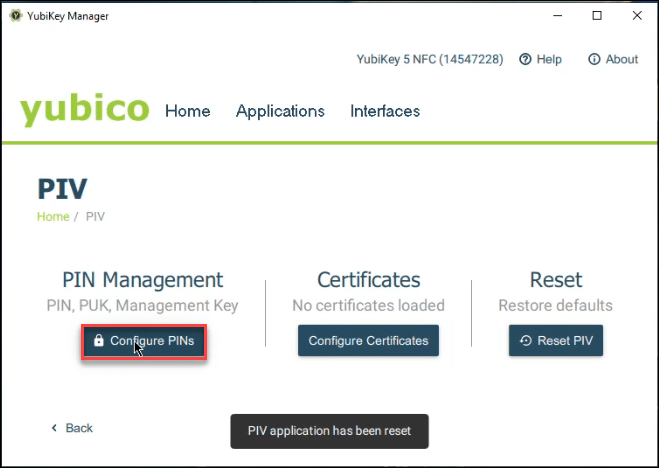Dismiss the PIV application has been reset toast

329,432
